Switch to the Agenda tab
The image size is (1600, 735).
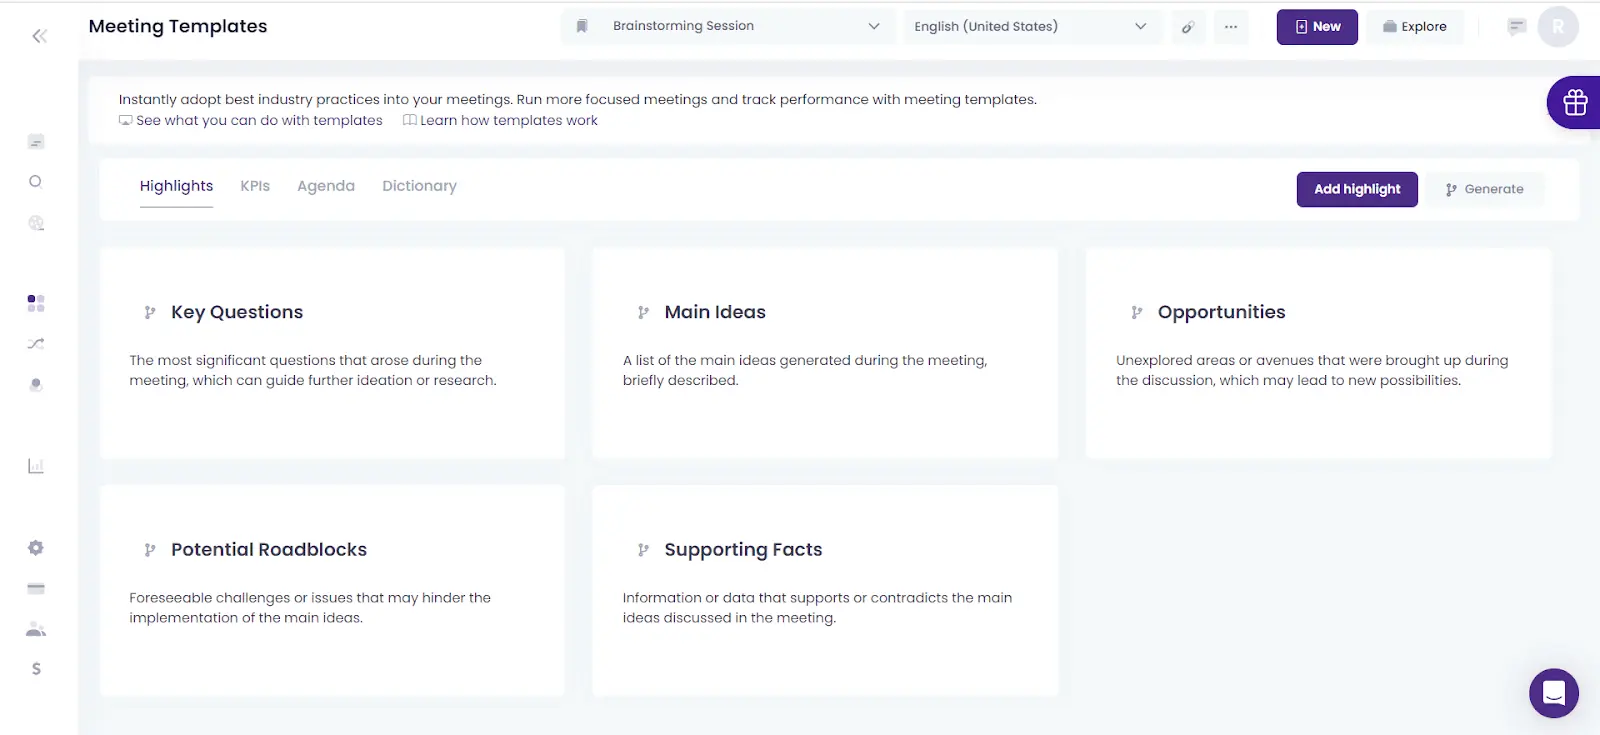[326, 186]
